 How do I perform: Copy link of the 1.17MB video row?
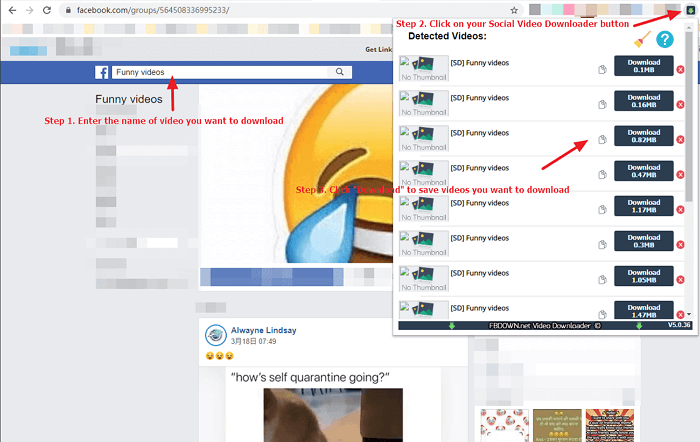[x=602, y=210]
